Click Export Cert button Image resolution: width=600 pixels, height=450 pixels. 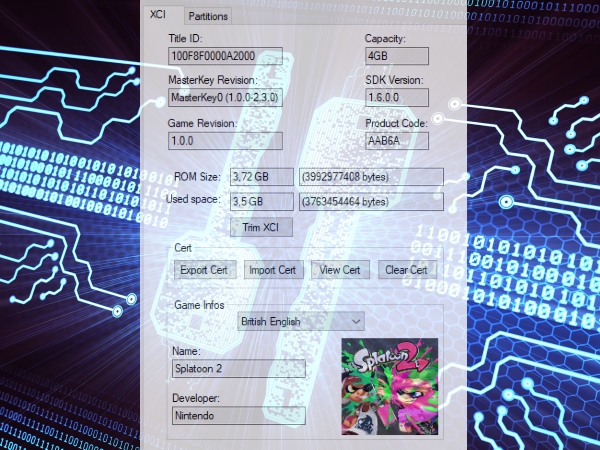coord(205,270)
